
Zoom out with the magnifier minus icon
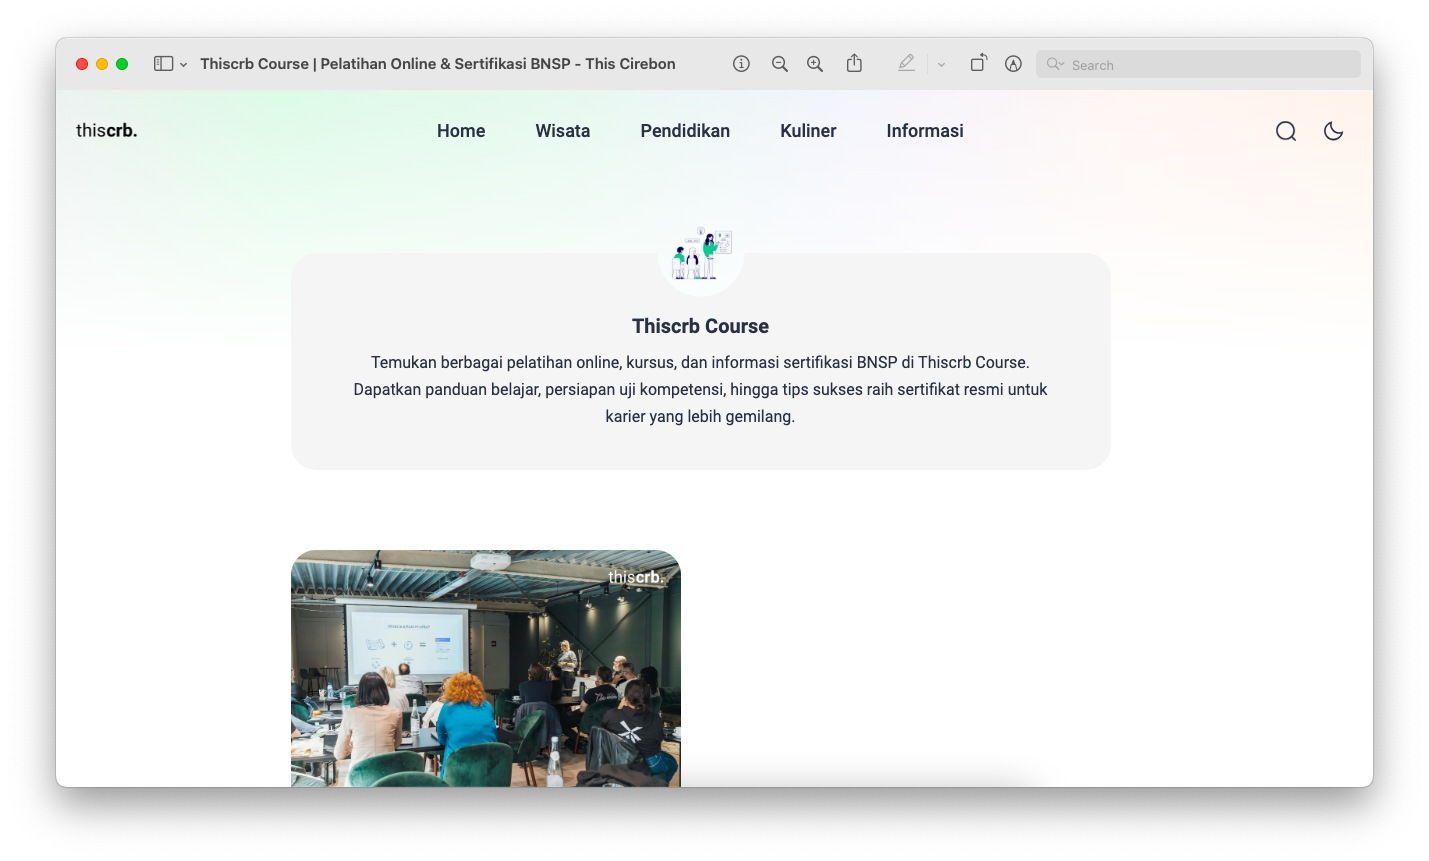click(x=780, y=64)
